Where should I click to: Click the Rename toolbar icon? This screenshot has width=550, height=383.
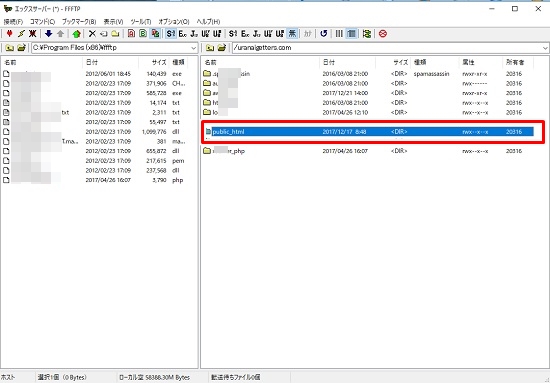click(x=103, y=34)
